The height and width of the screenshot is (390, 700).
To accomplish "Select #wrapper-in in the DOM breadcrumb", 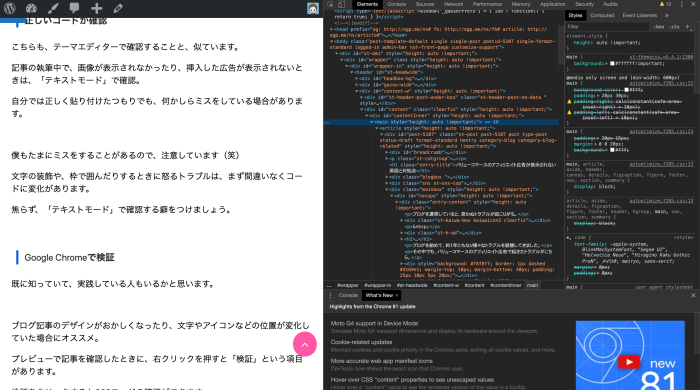I will coord(378,285).
